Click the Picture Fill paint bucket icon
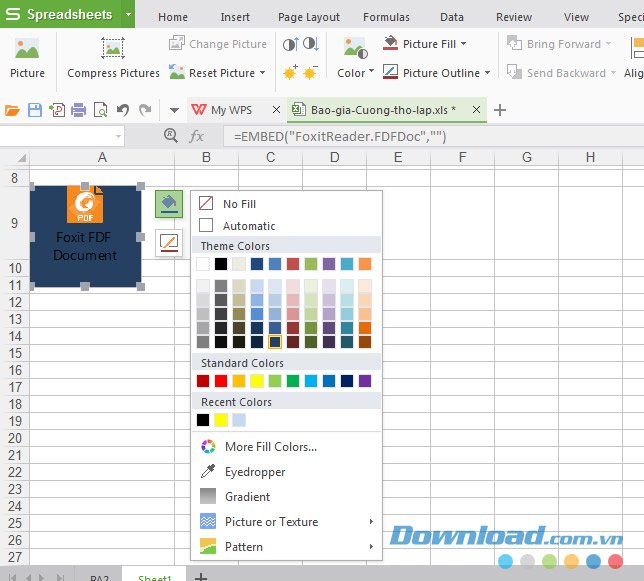Image resolution: width=644 pixels, height=581 pixels. coord(390,43)
